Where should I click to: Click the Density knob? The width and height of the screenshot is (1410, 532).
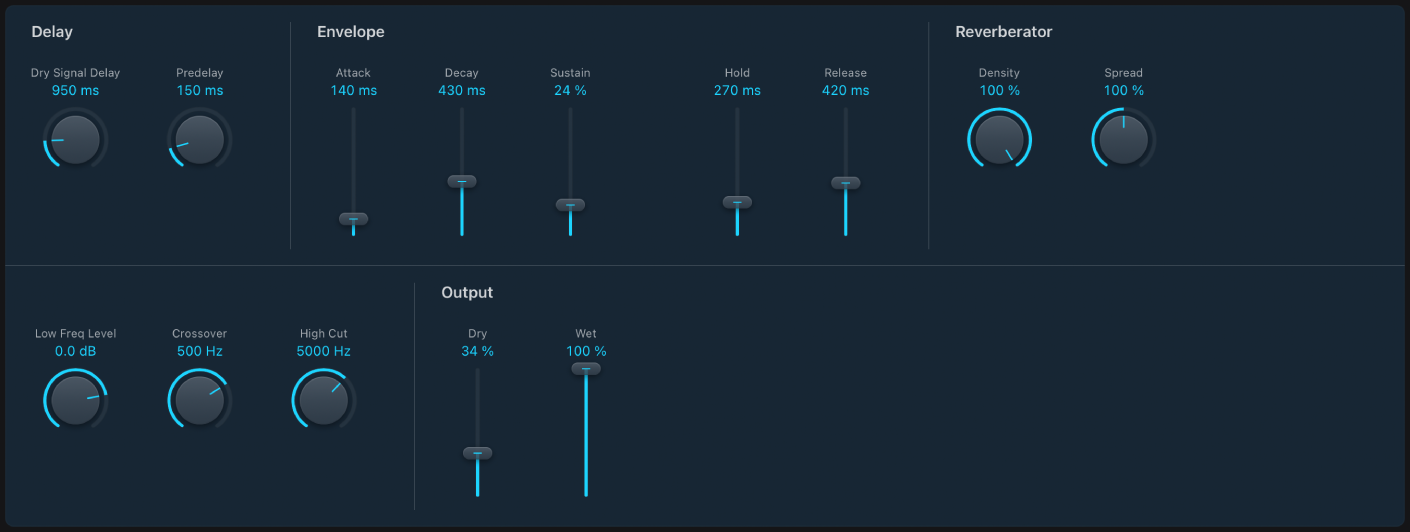[999, 139]
